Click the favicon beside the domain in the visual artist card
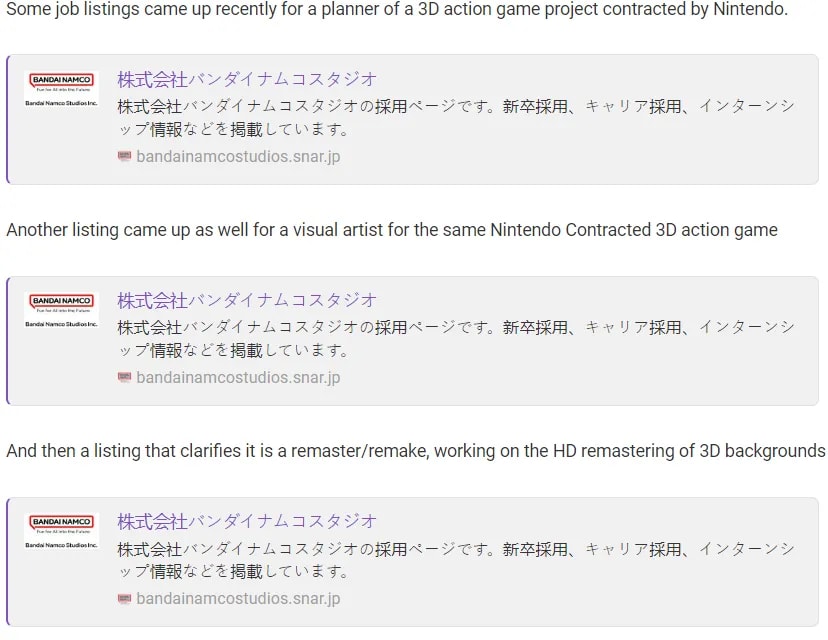The width and height of the screenshot is (828, 640). click(124, 377)
